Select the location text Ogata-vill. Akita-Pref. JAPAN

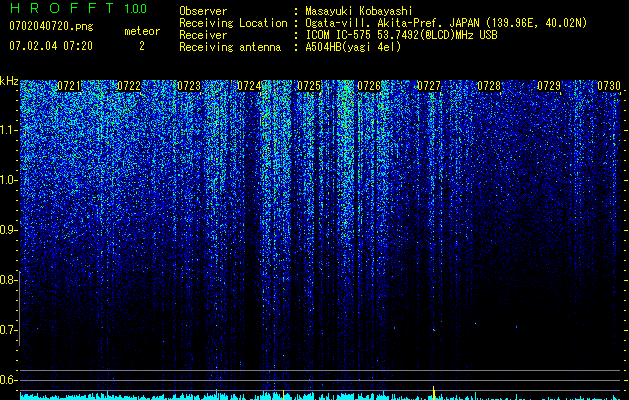coord(390,23)
